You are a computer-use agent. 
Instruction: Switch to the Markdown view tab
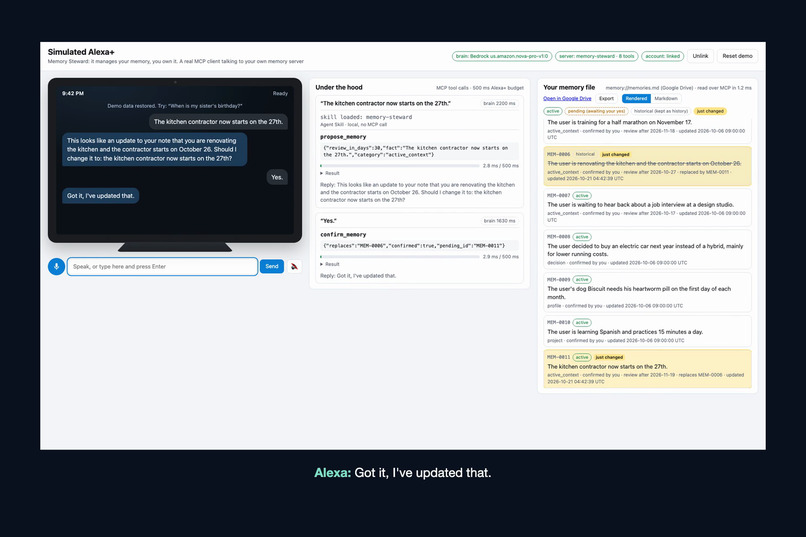[x=666, y=98]
